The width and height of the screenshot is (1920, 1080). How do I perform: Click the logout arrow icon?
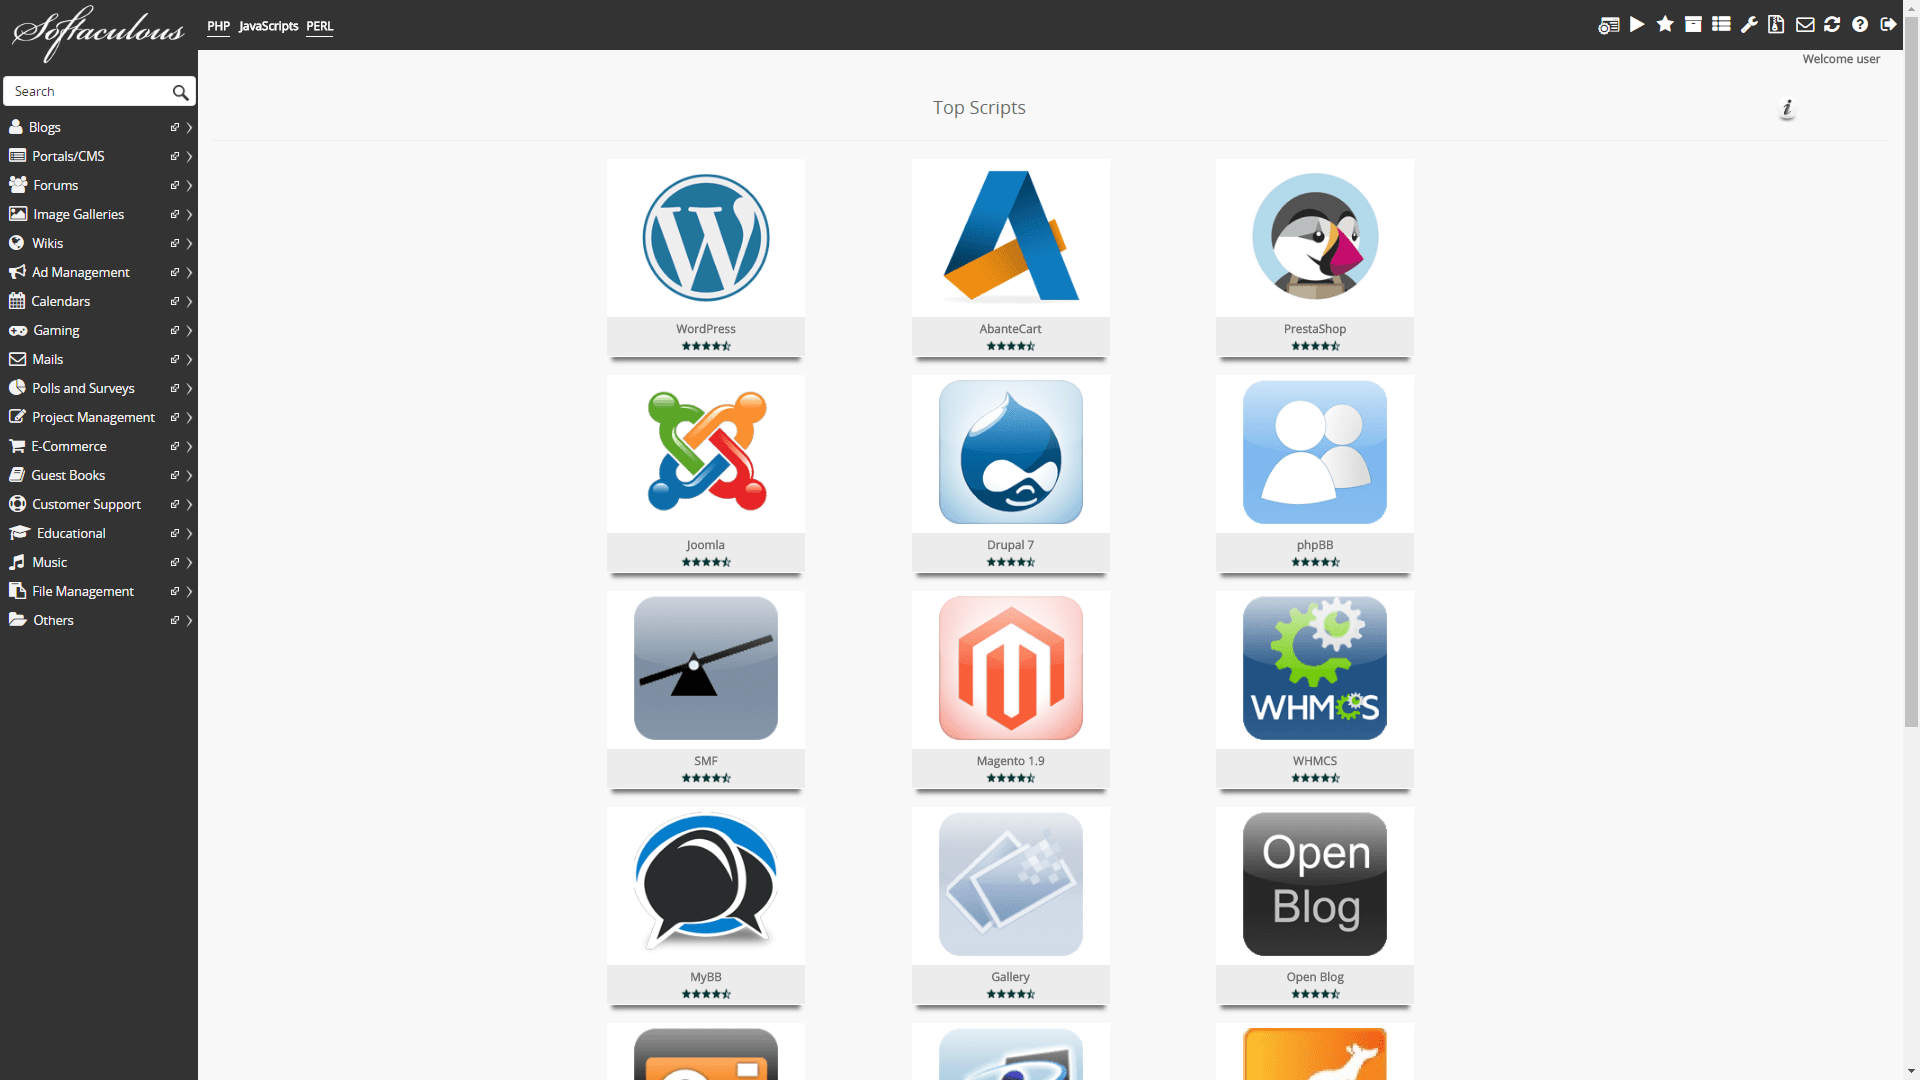[1888, 25]
